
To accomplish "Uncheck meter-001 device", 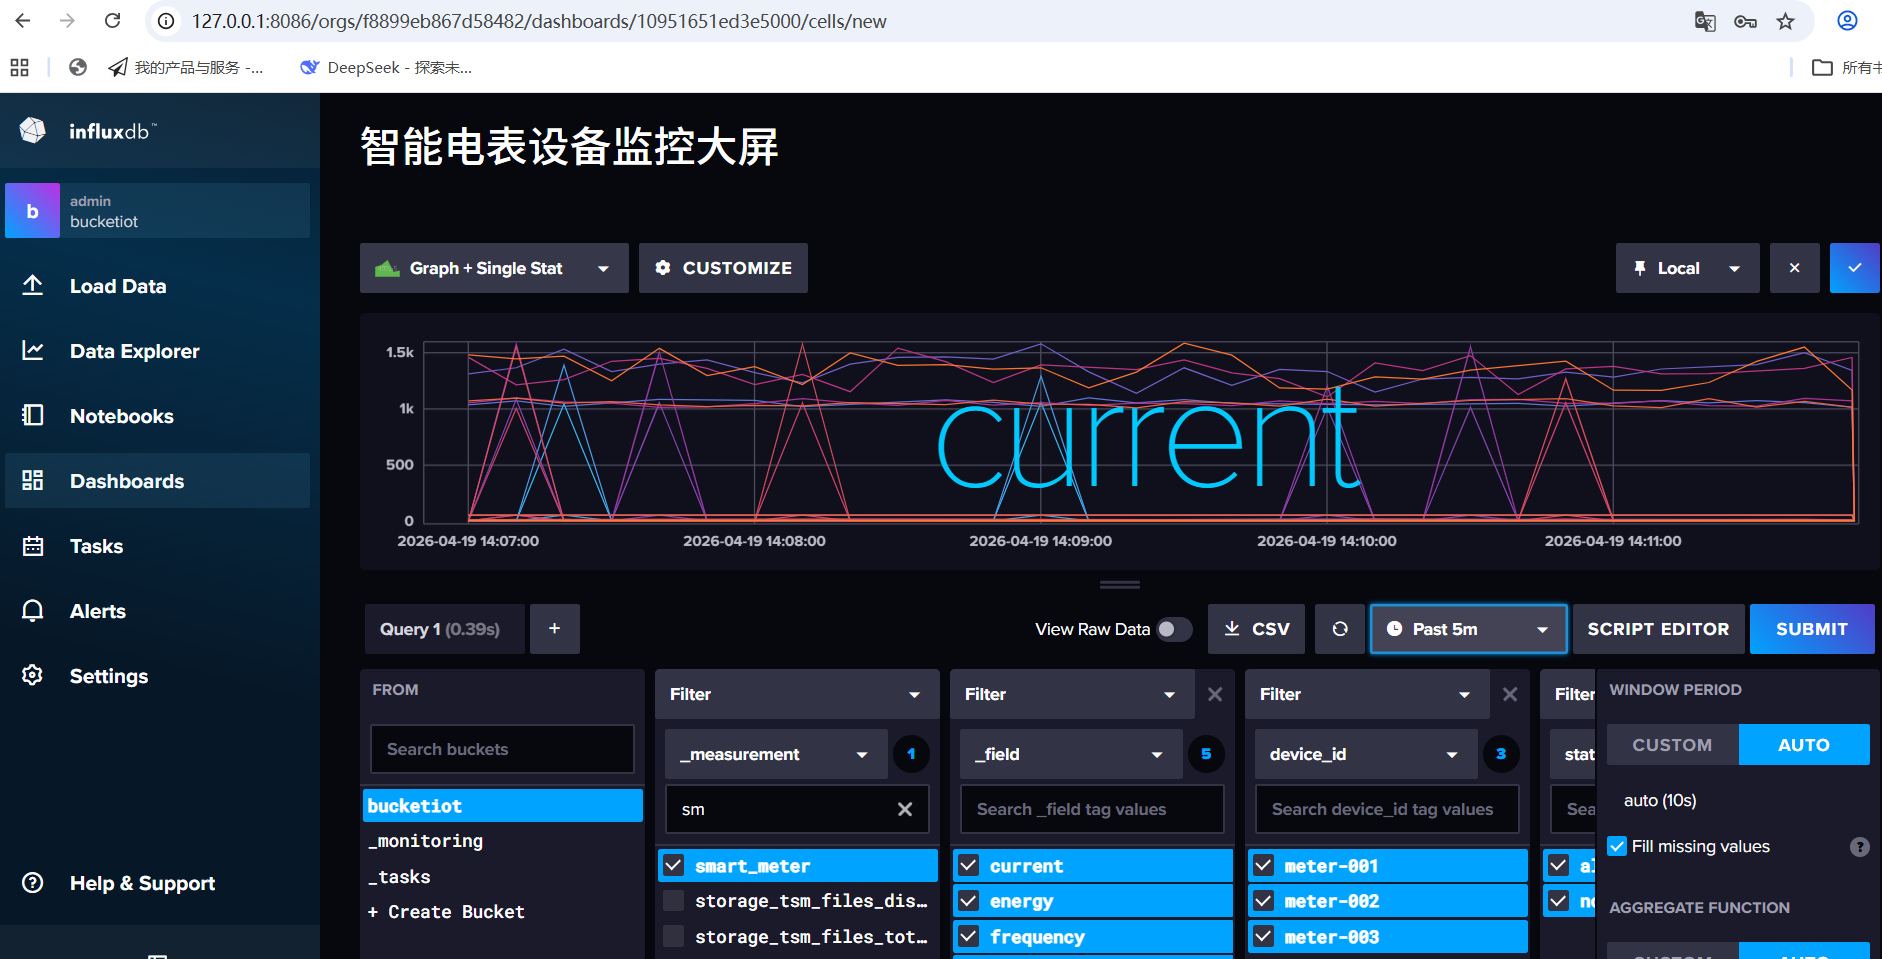I will [1264, 865].
